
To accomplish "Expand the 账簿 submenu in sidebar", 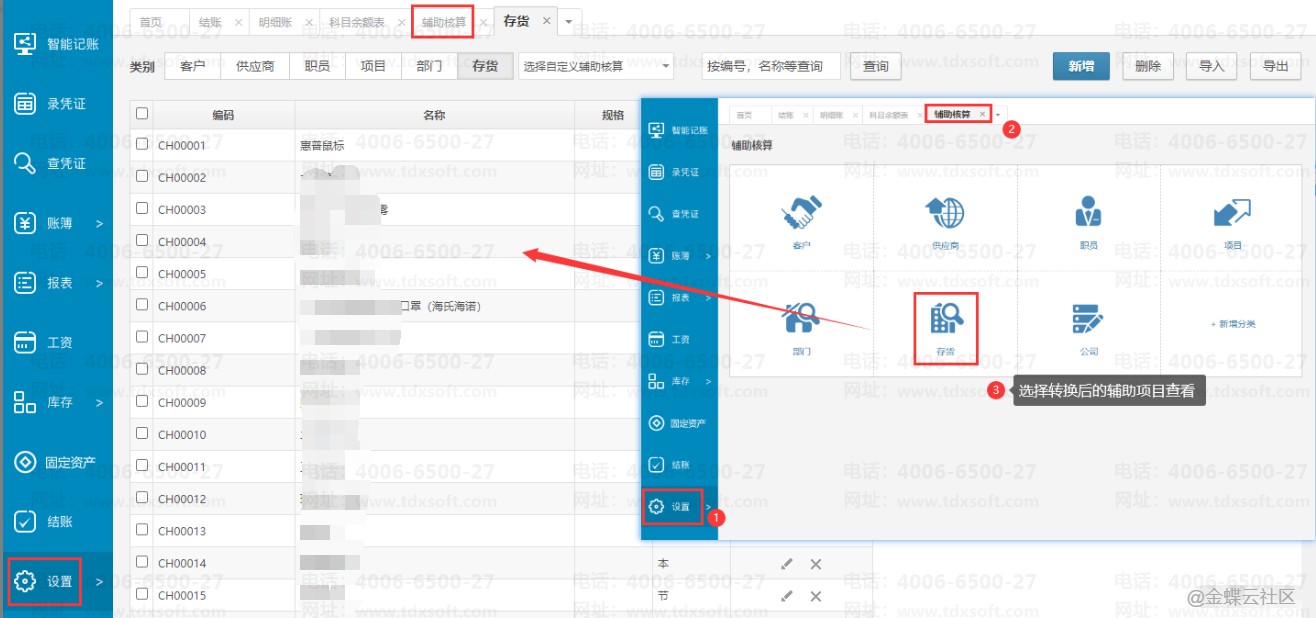I will (57, 224).
